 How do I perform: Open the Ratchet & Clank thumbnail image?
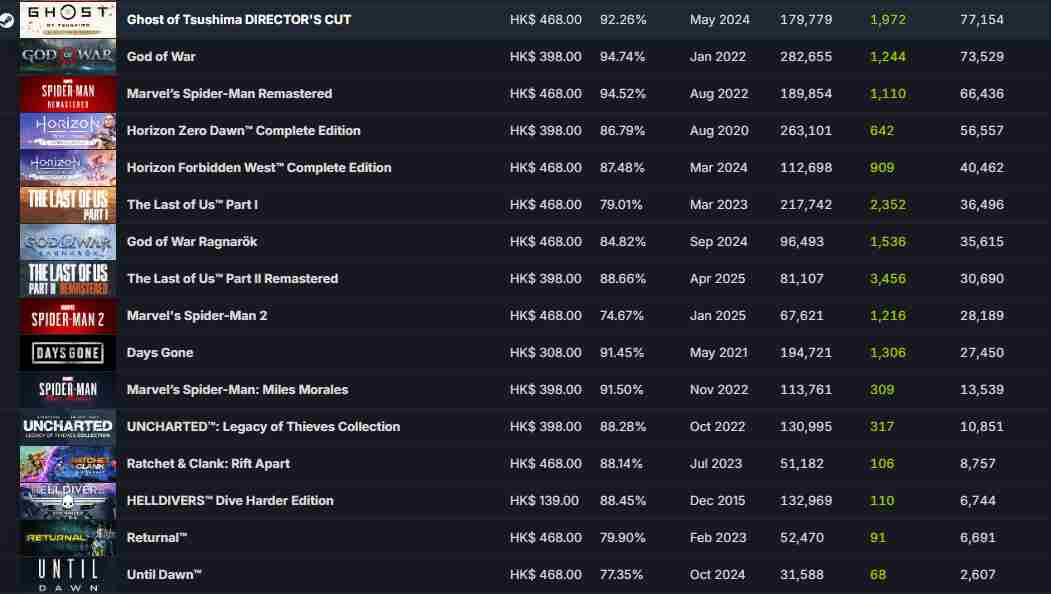click(68, 464)
